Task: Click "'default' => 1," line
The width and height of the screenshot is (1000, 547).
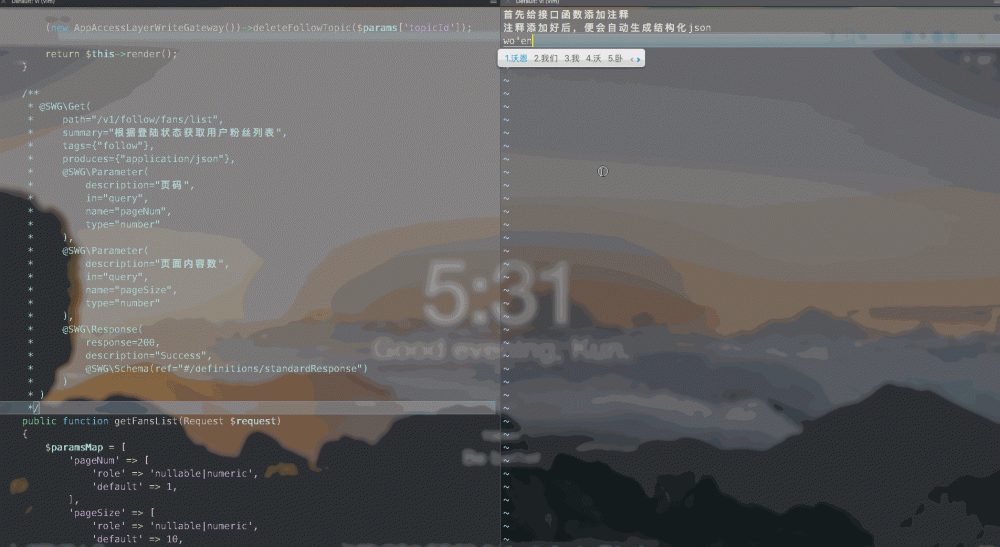Action: [135, 486]
